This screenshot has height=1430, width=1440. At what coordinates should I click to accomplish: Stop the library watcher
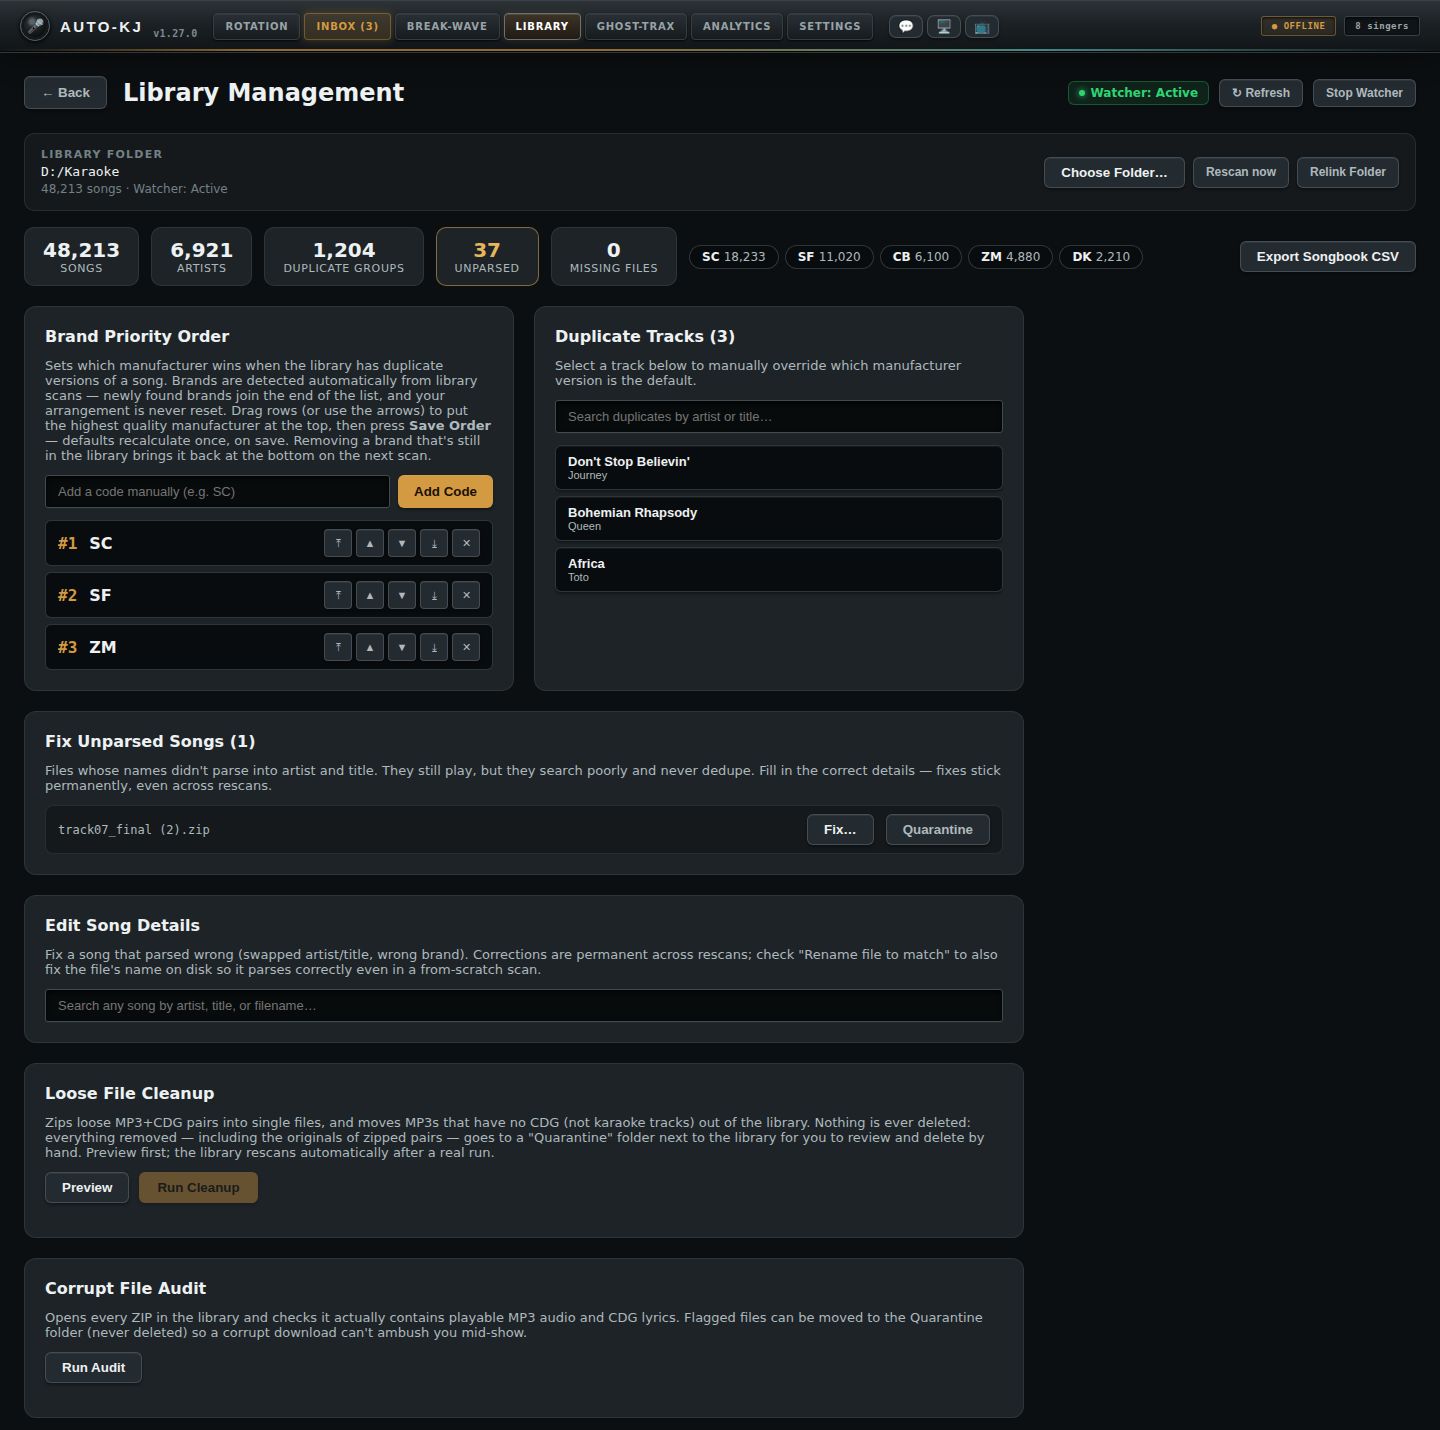(1364, 93)
